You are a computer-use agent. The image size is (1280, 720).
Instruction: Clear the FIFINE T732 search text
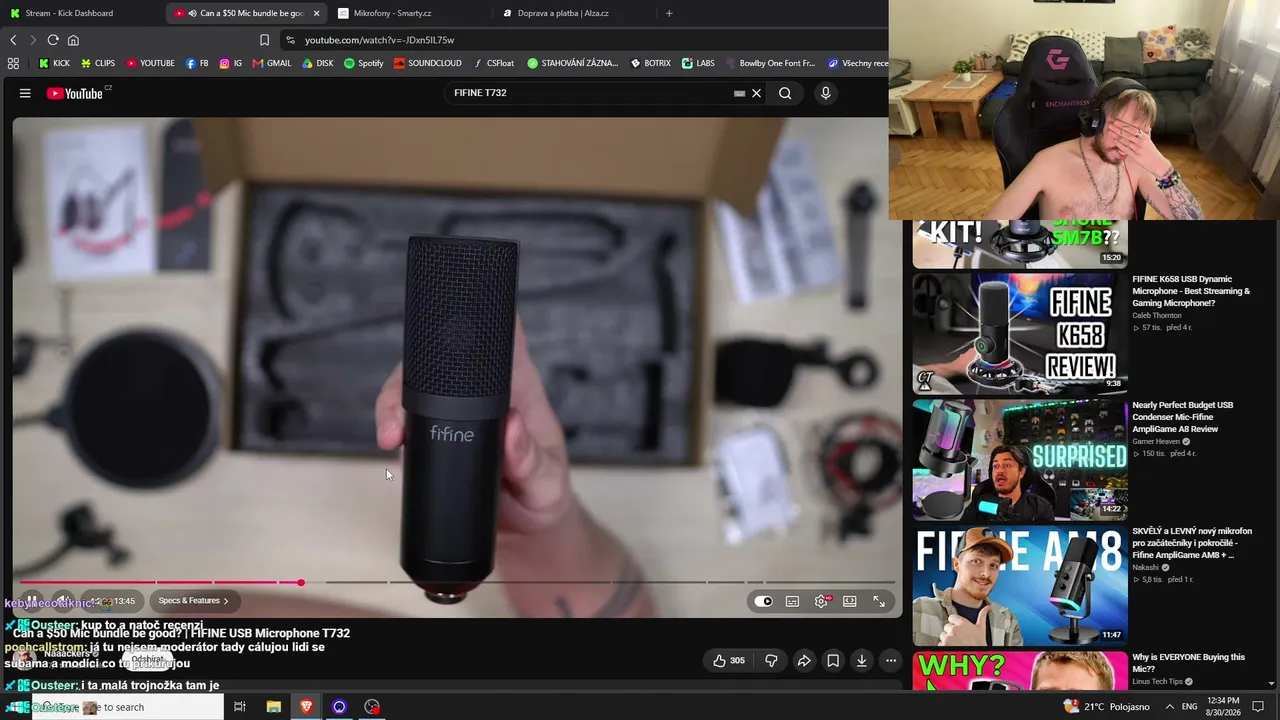[756, 93]
